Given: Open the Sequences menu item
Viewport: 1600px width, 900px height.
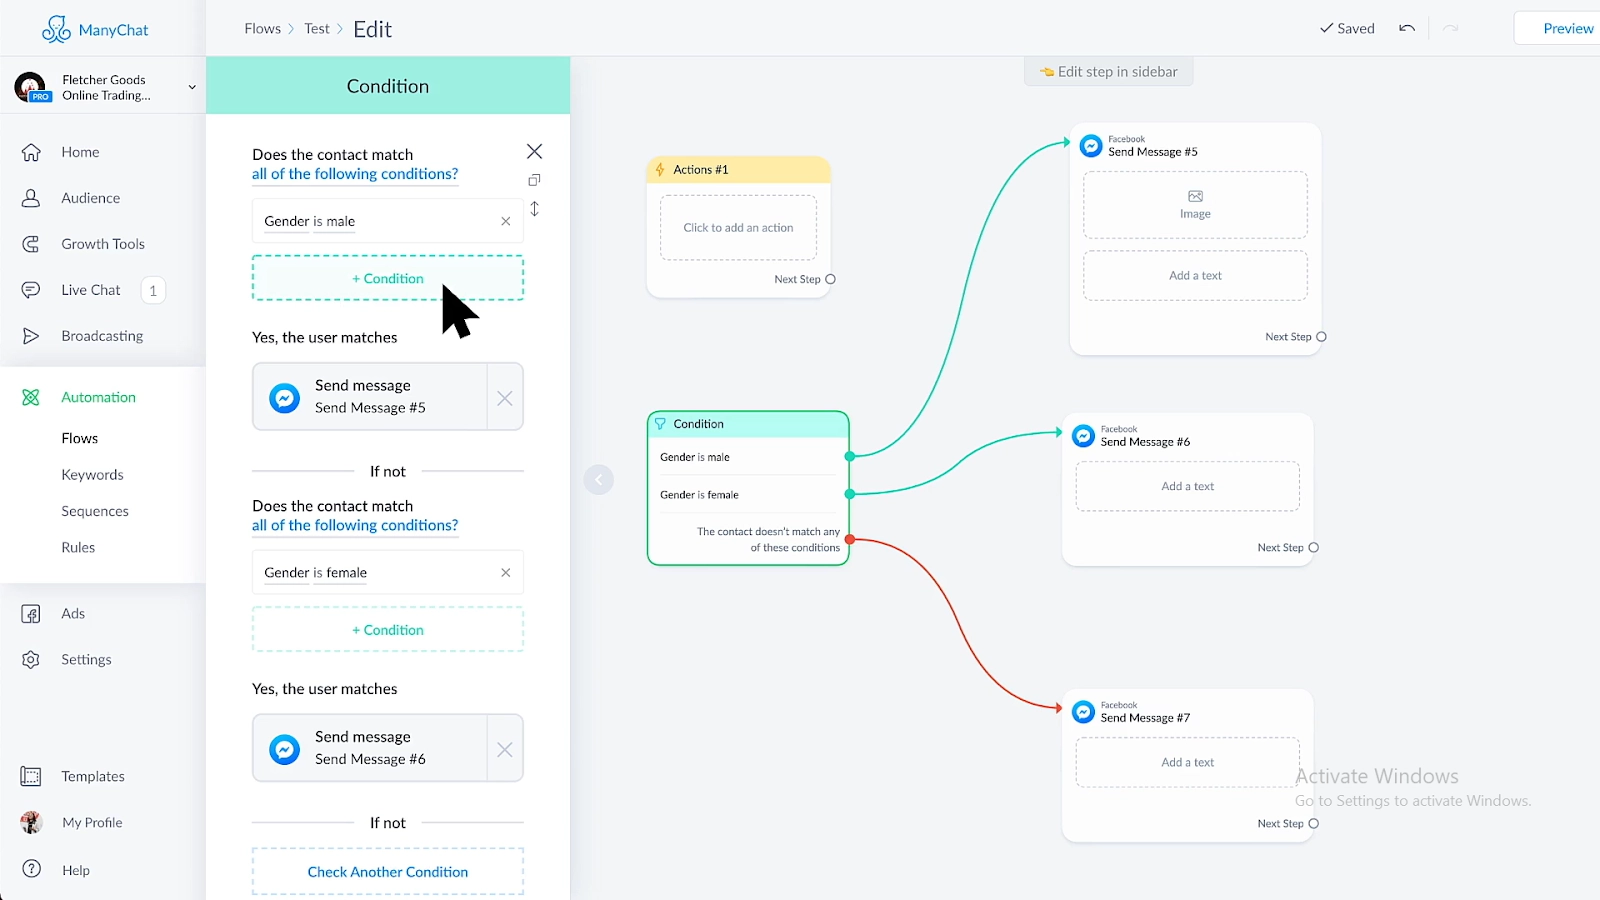Looking at the screenshot, I should (x=95, y=511).
